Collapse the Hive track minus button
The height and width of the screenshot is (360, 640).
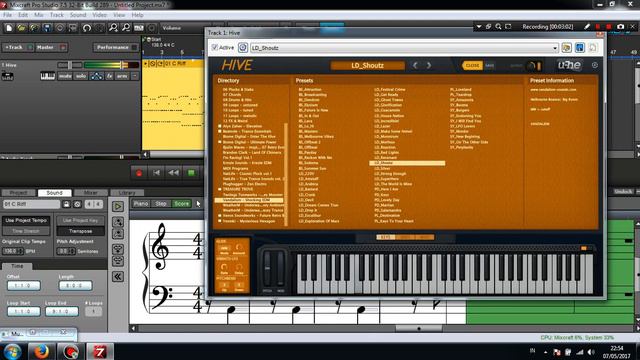[135, 76]
